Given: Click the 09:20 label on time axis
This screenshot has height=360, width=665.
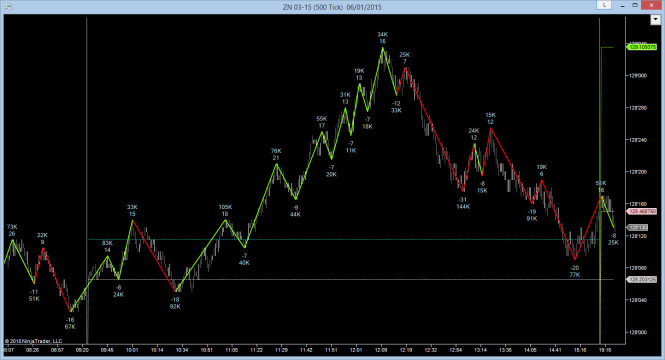Looking at the screenshot, I should click(x=82, y=350).
